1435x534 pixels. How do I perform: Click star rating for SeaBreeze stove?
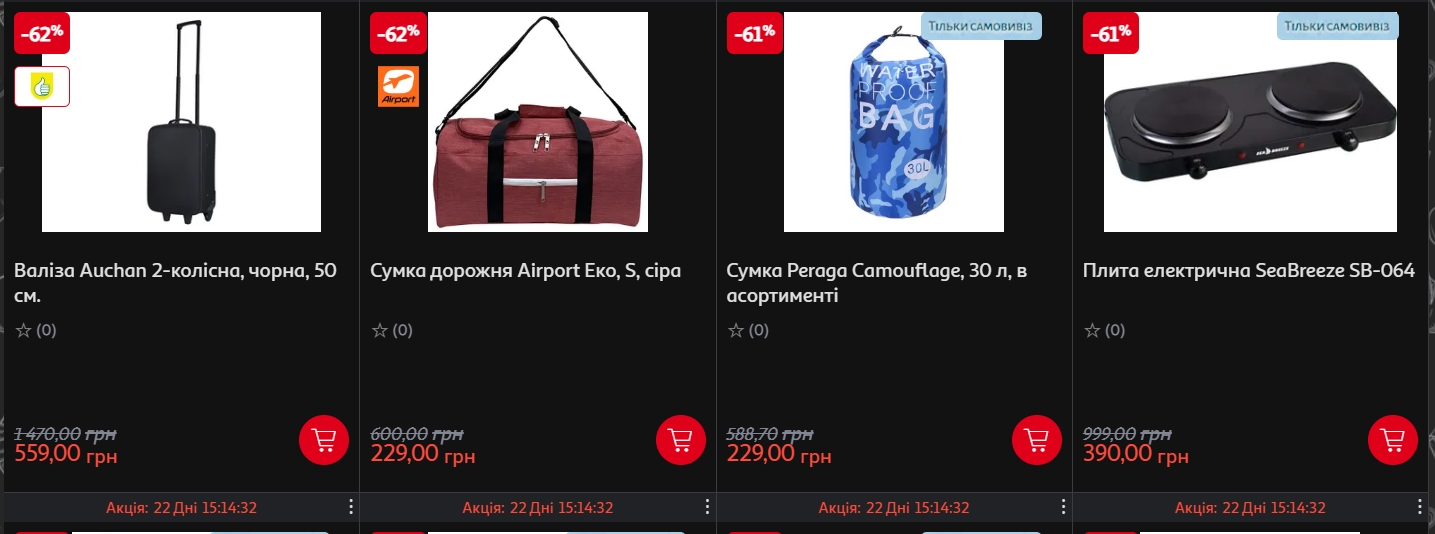tap(1093, 330)
